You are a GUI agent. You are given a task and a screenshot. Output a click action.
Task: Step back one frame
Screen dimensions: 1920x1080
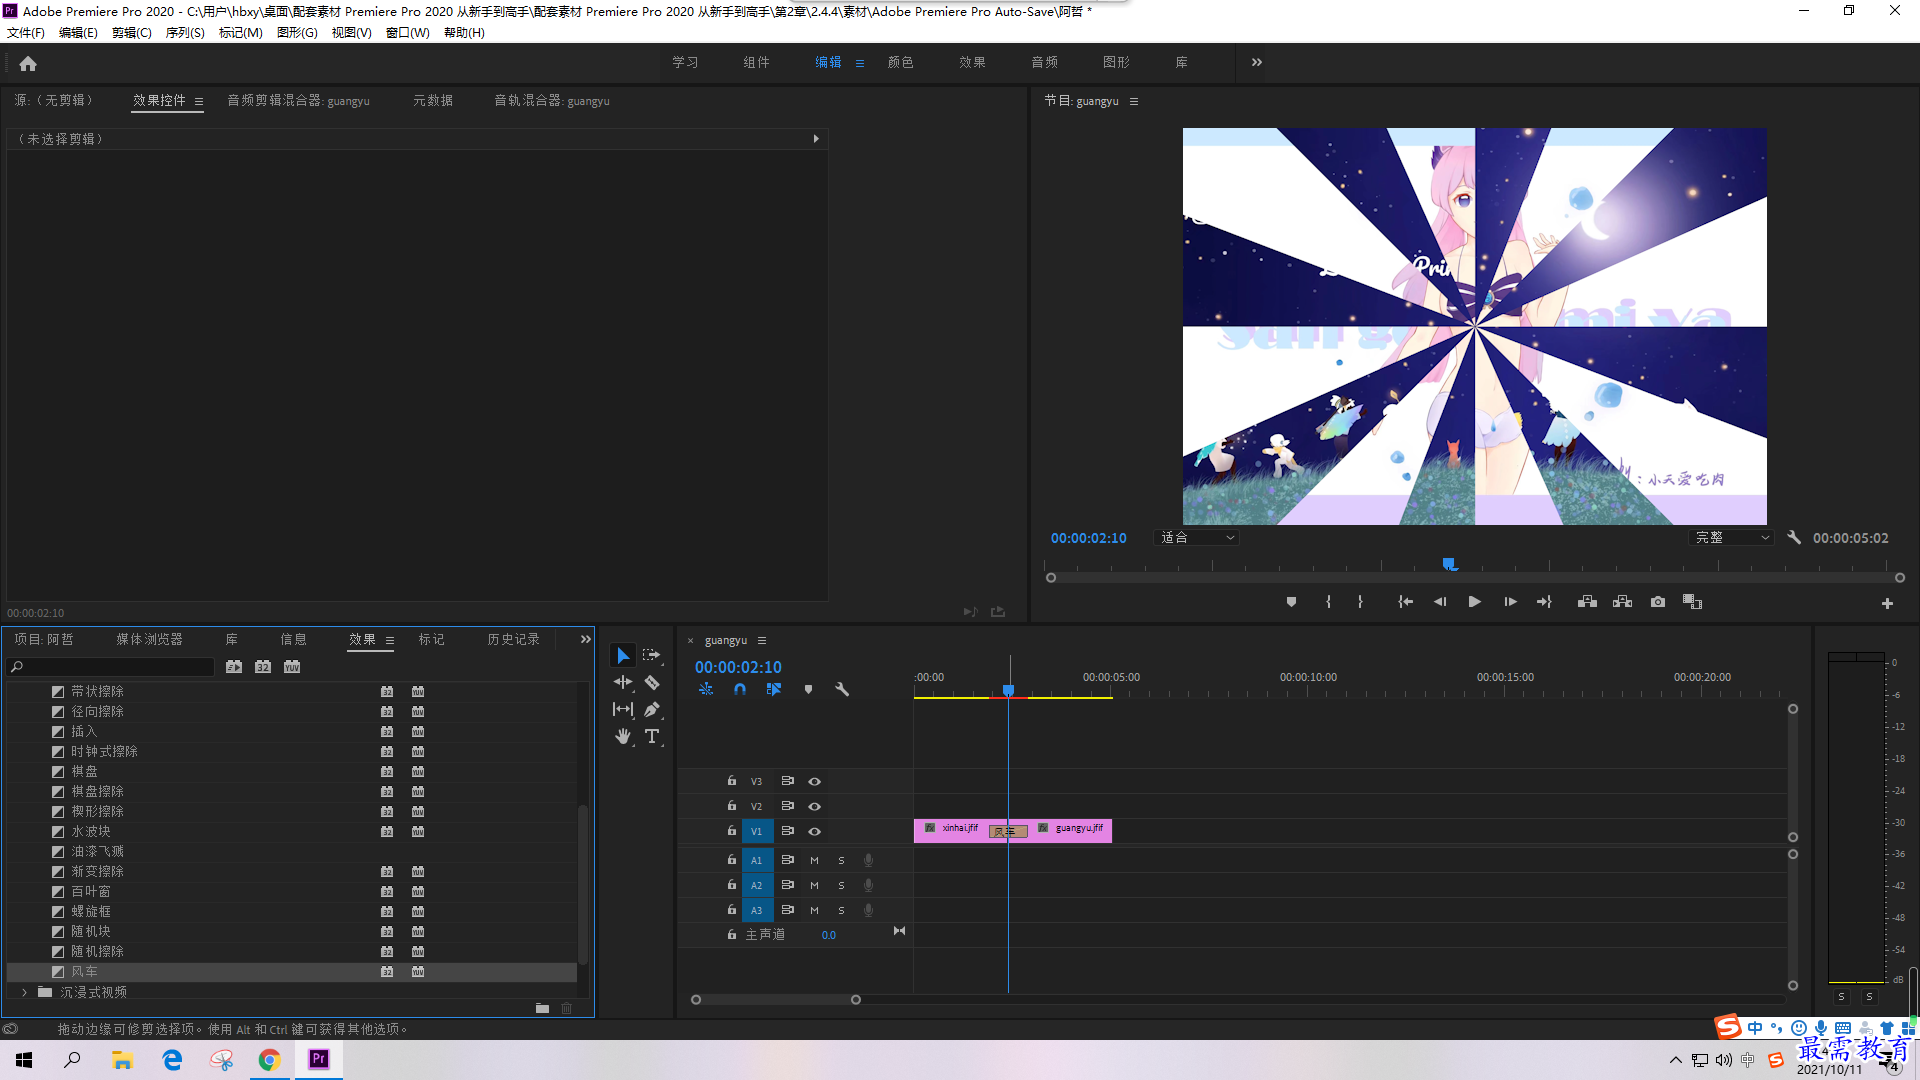1440,602
